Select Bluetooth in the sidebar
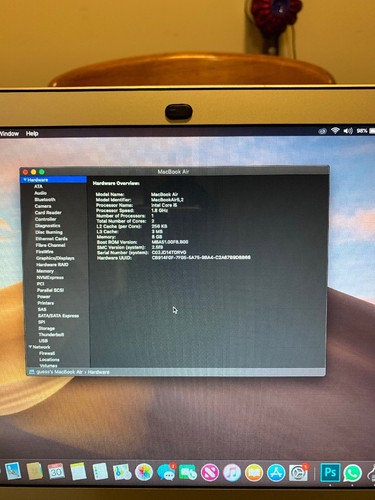This screenshot has width=375, height=500. (45, 200)
